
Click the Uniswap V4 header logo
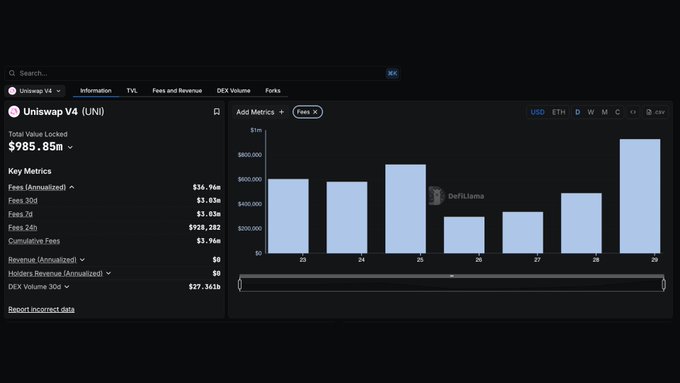(x=14, y=112)
